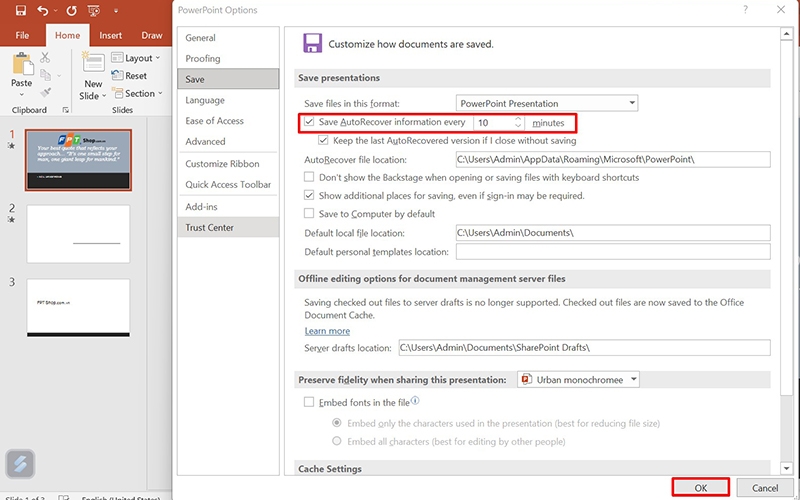This screenshot has height=500, width=800.
Task: Click Default local file location field
Action: pos(613,233)
